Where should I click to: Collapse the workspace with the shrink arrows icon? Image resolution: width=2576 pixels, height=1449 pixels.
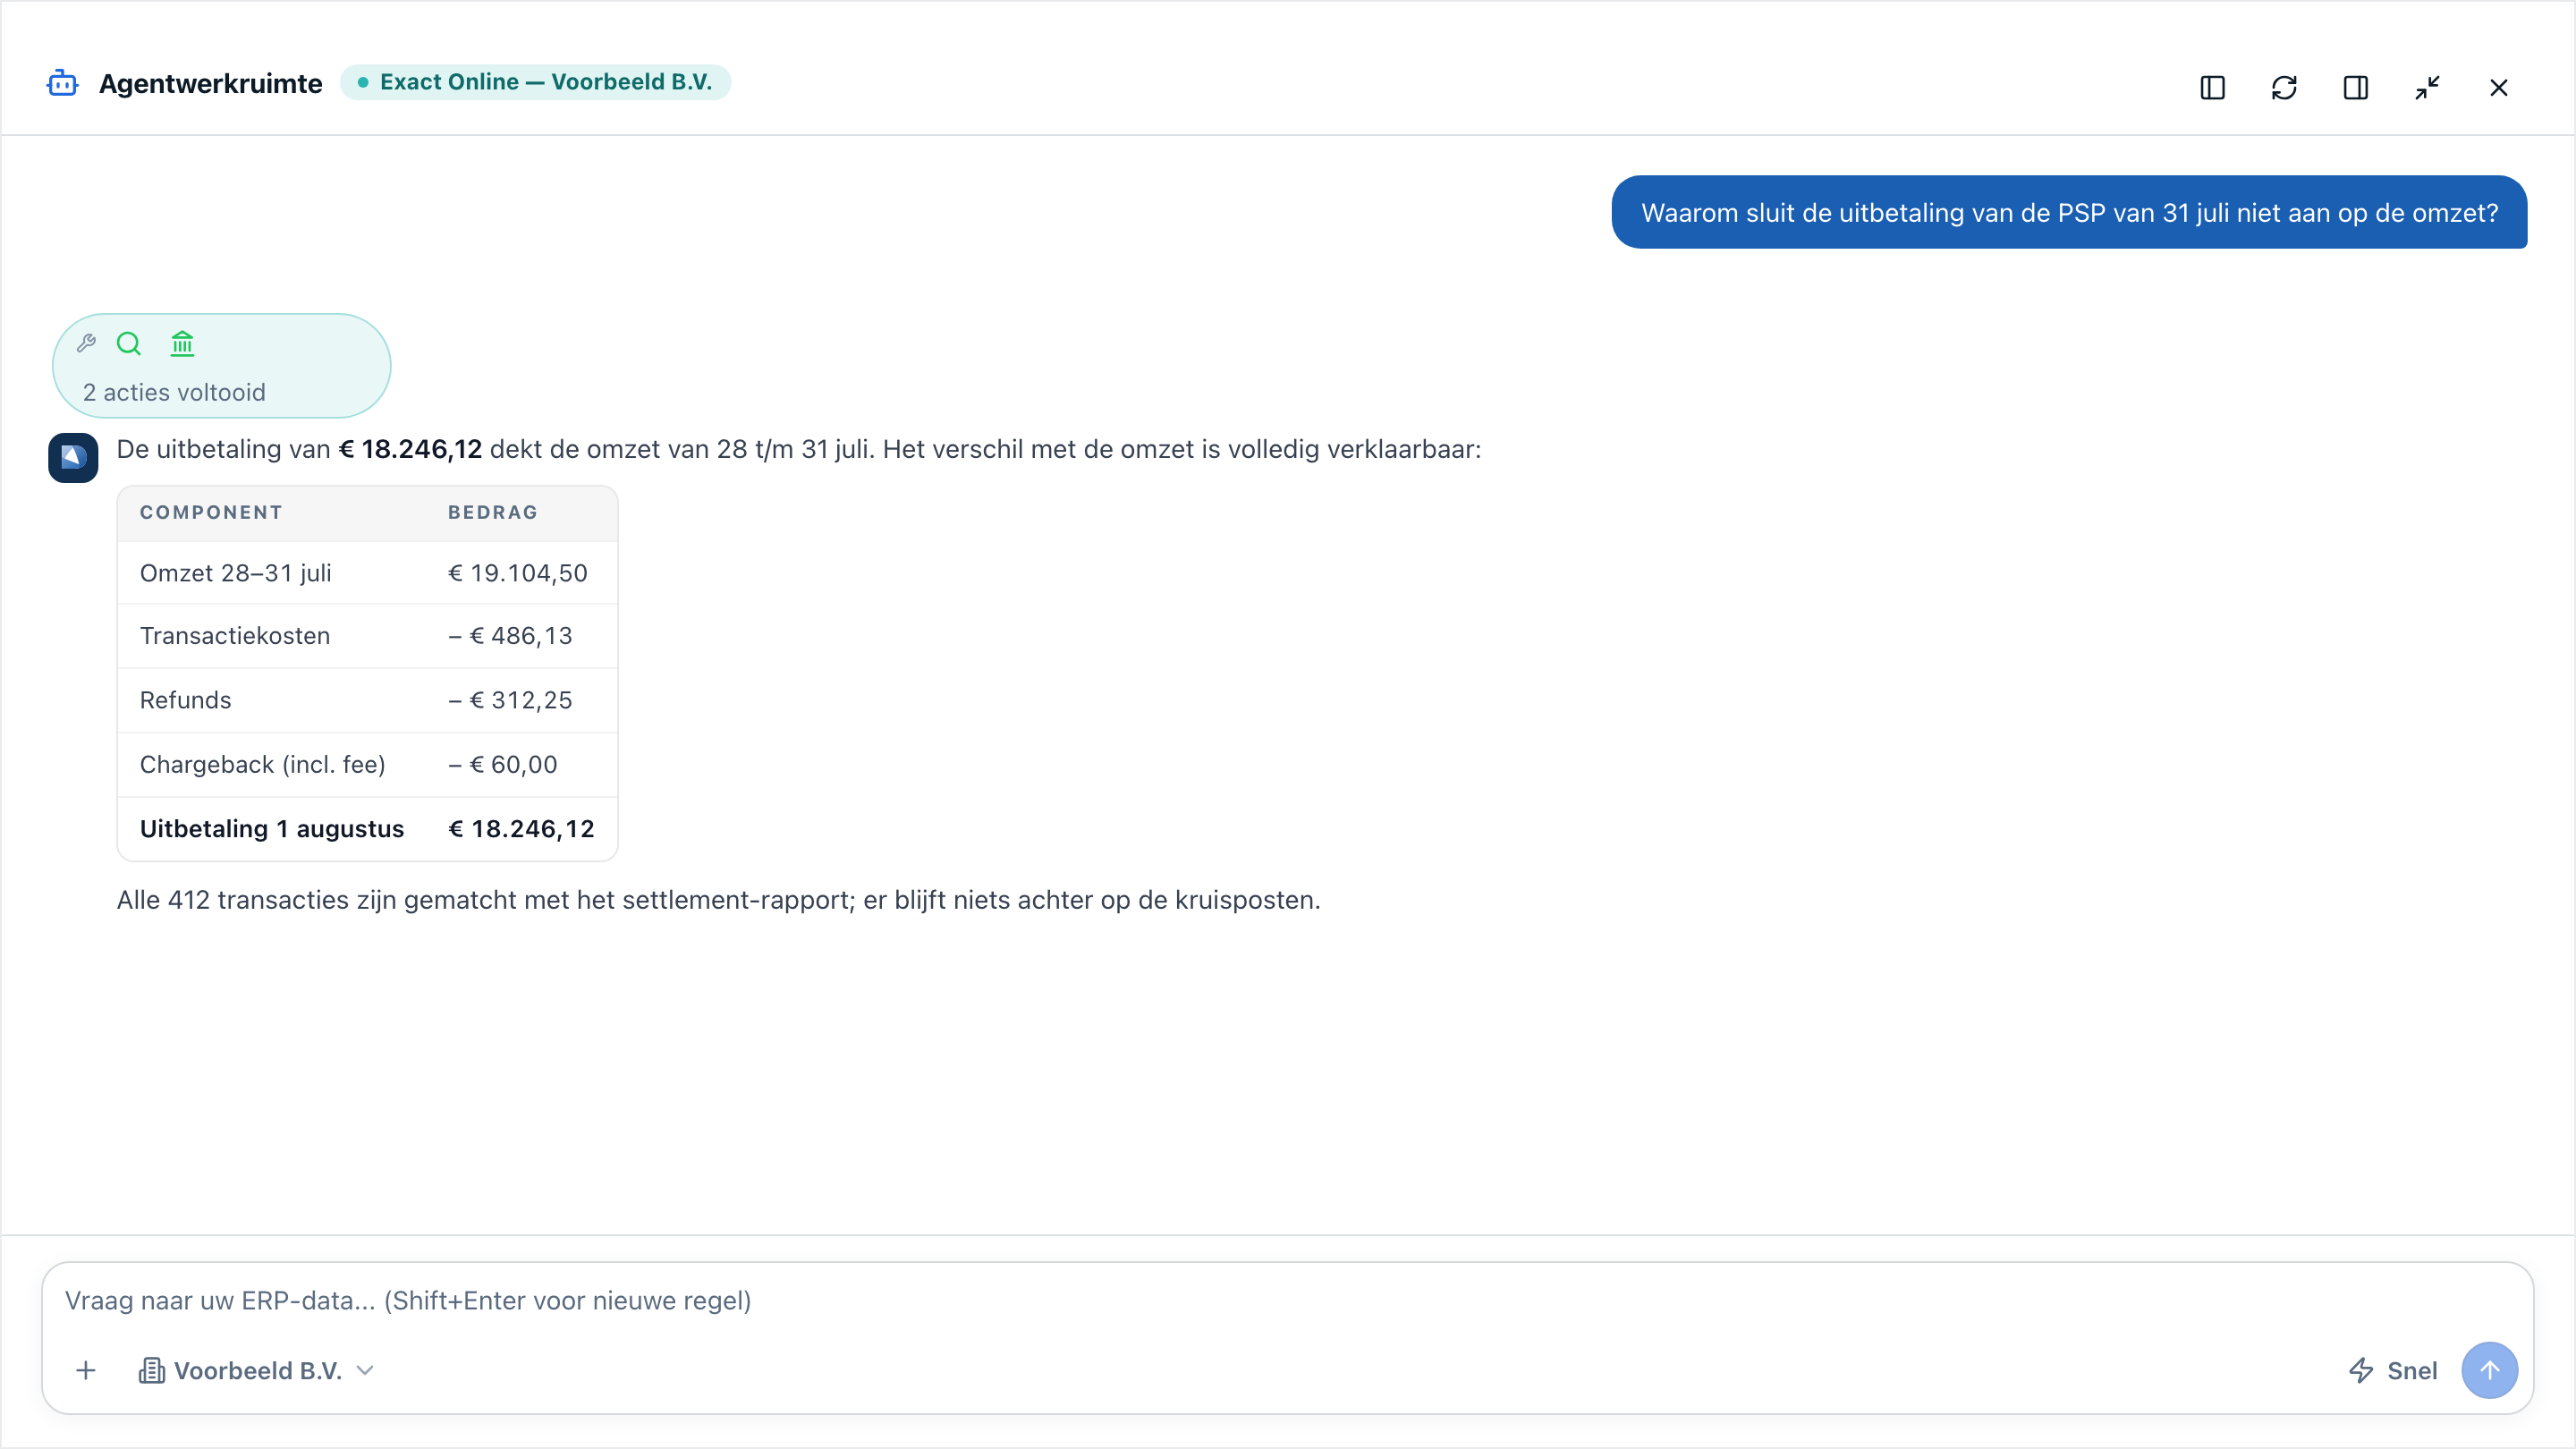coord(2427,88)
